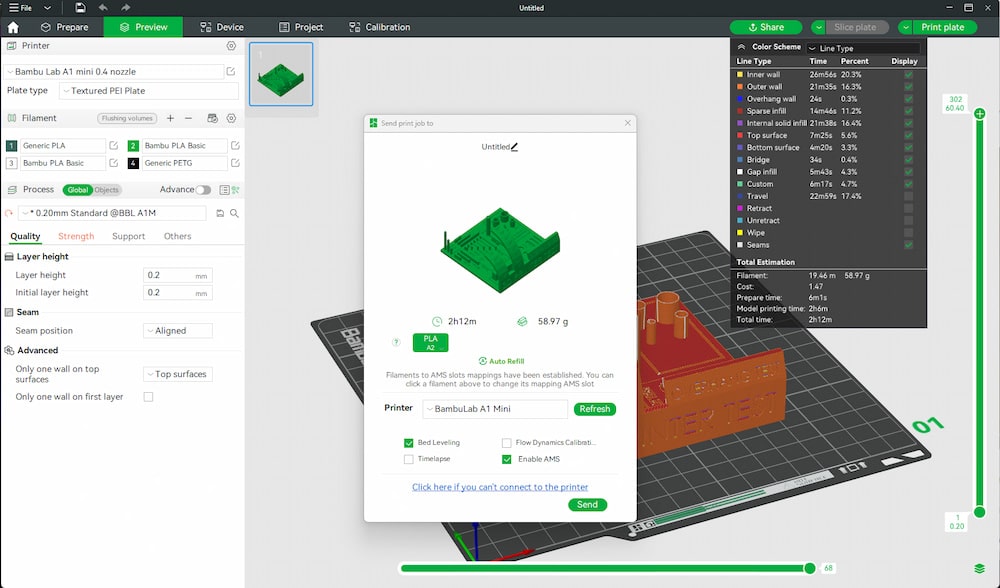Click the layers icon at bottom right
1000x588 pixels.
coord(980,568)
